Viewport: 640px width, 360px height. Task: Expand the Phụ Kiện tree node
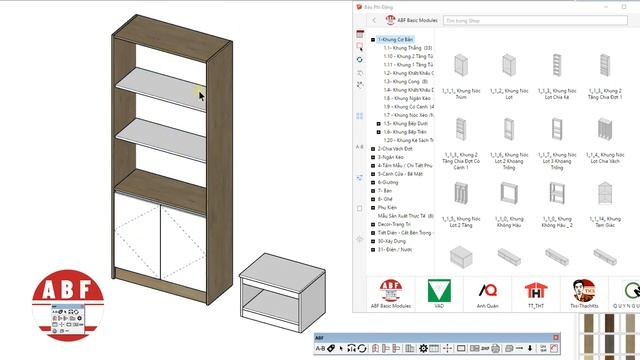373,208
